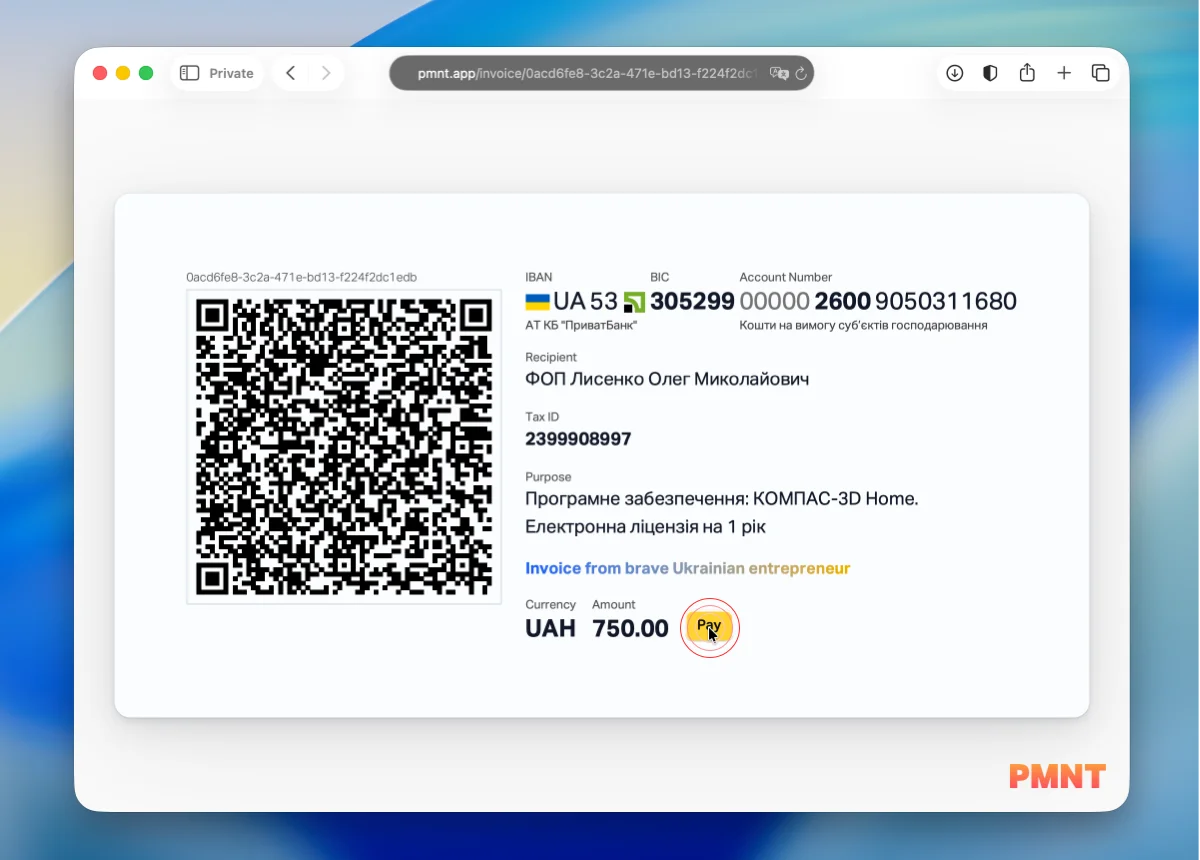Click the PMNT logo at bottom right
The width and height of the screenshot is (1200, 860).
pos(1056,776)
